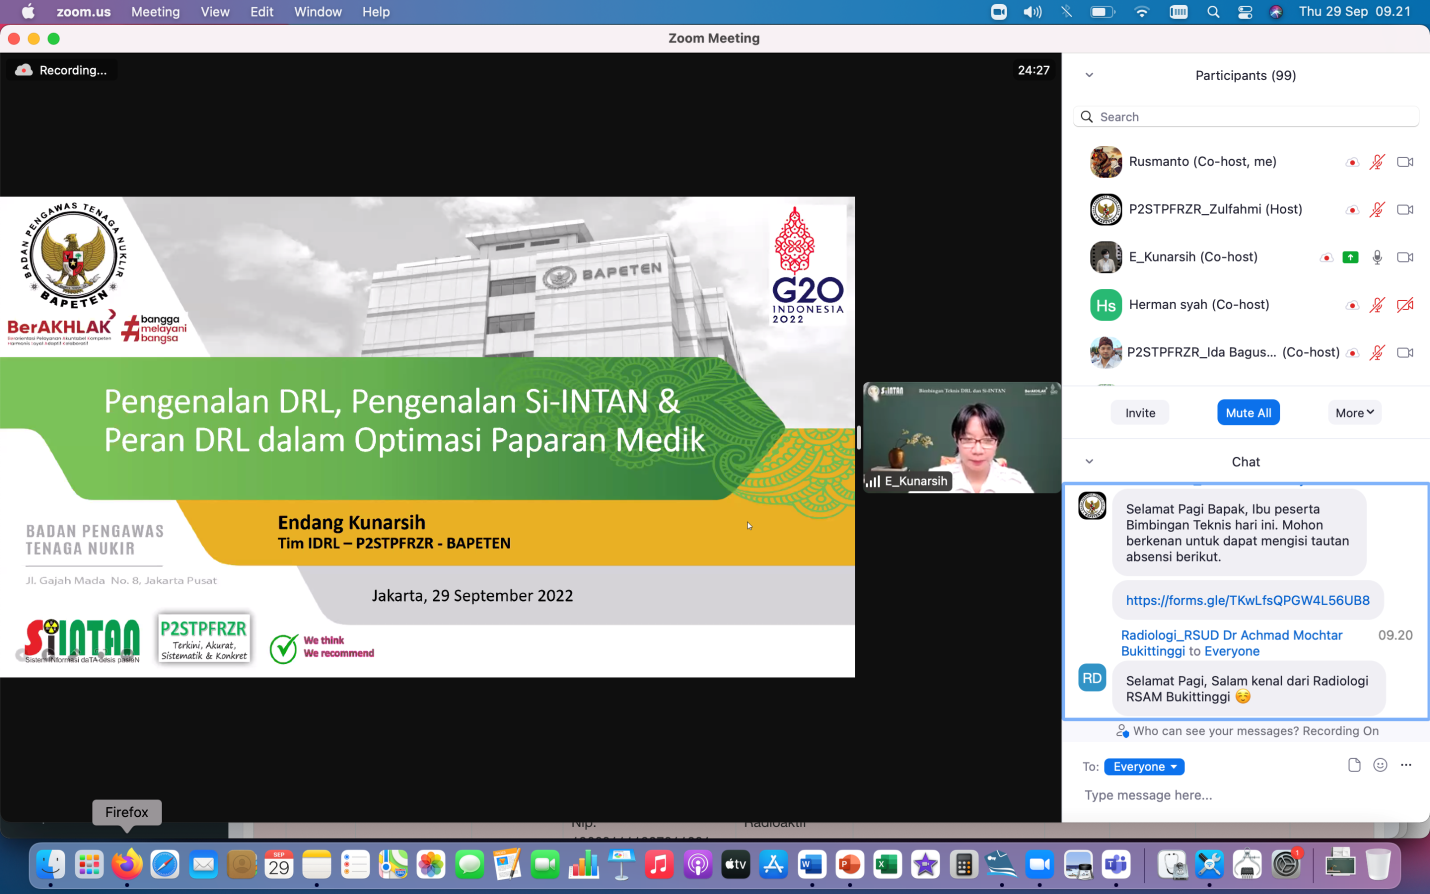Collapse the Participants panel using its chevron
This screenshot has height=894, width=1430.
(1089, 75)
